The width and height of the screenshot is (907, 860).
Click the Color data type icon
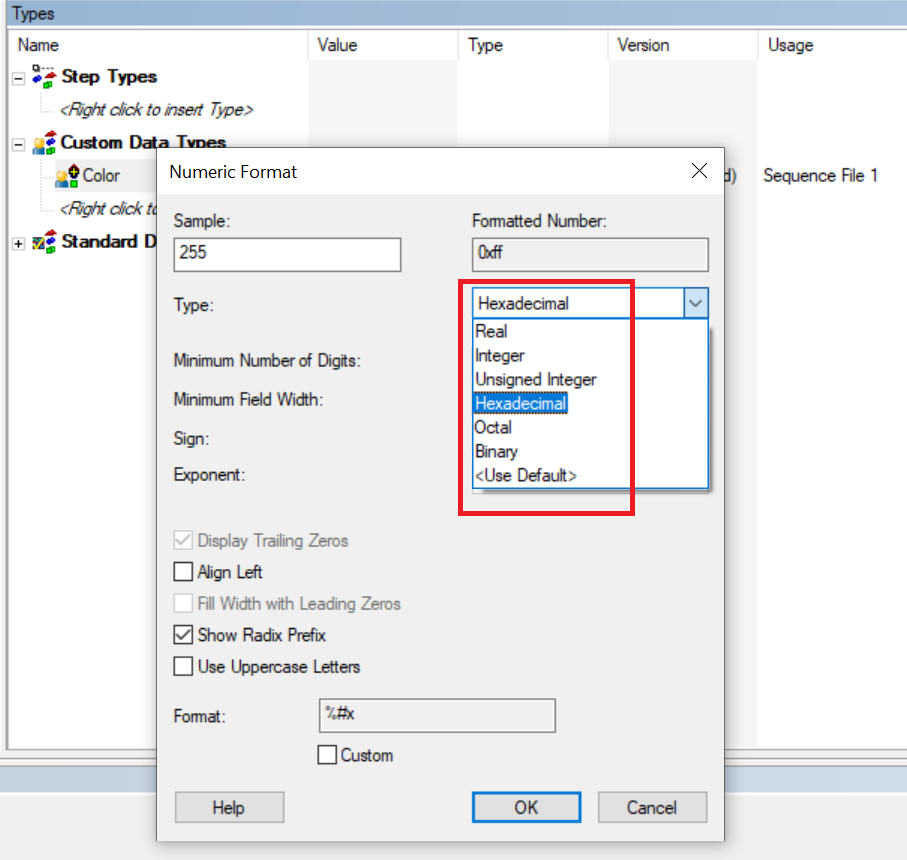[67, 176]
